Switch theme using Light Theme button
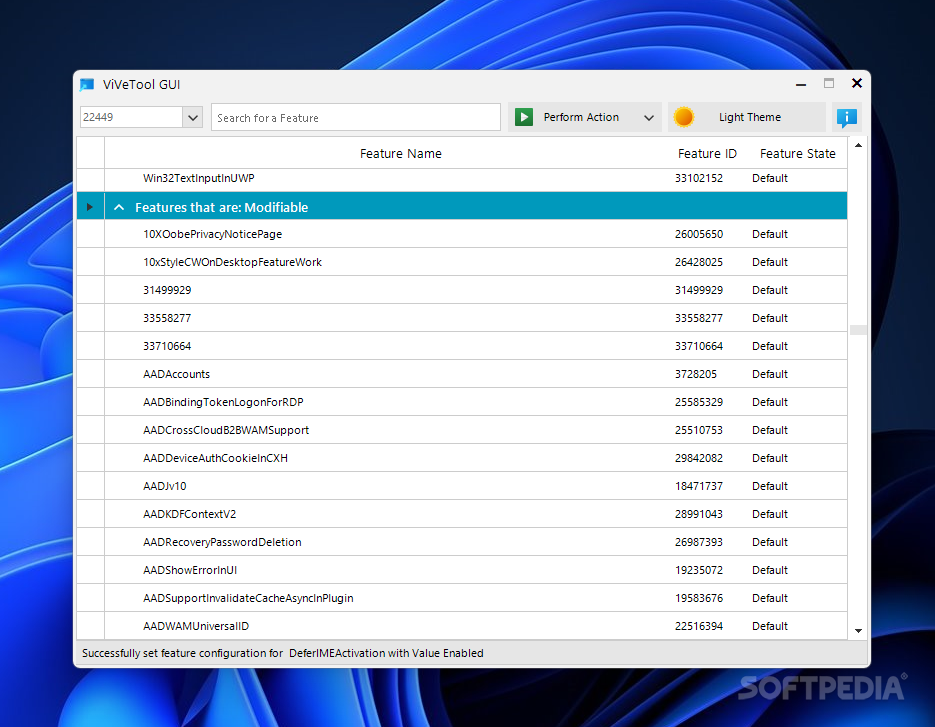Viewport: 935px width, 727px height. point(747,117)
